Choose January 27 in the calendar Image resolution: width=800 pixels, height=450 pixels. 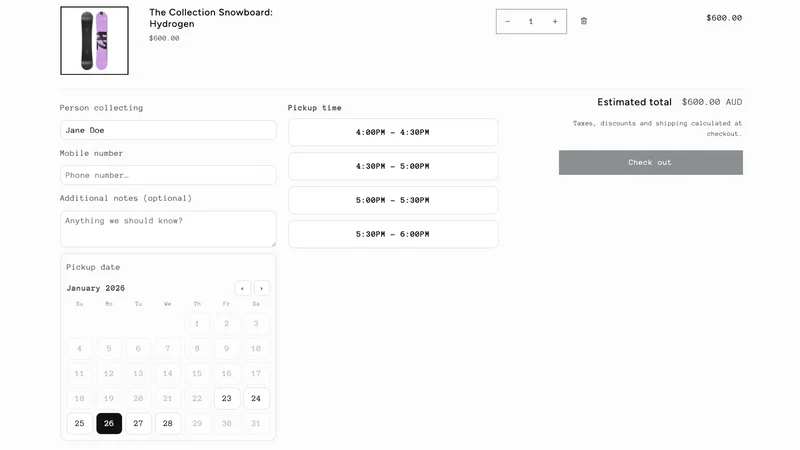pos(138,423)
